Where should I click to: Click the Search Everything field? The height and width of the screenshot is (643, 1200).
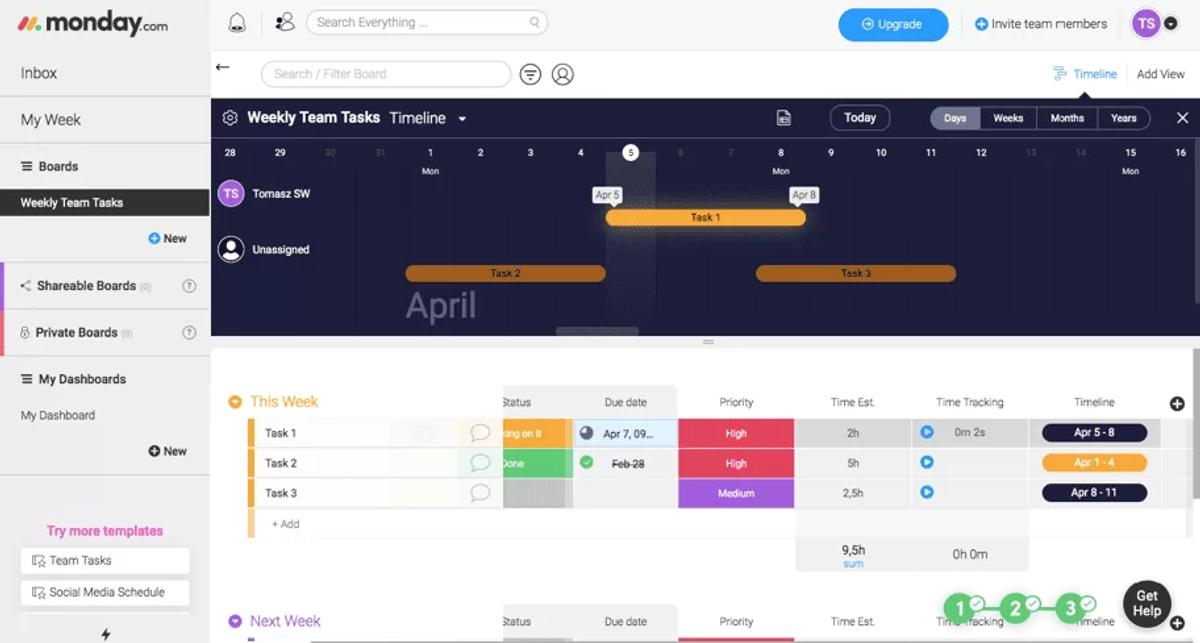(427, 22)
